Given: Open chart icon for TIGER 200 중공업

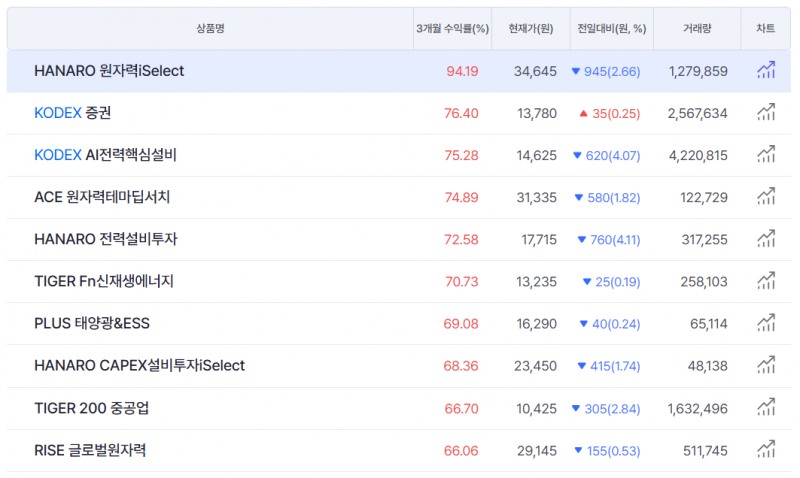Looking at the screenshot, I should [x=766, y=408].
